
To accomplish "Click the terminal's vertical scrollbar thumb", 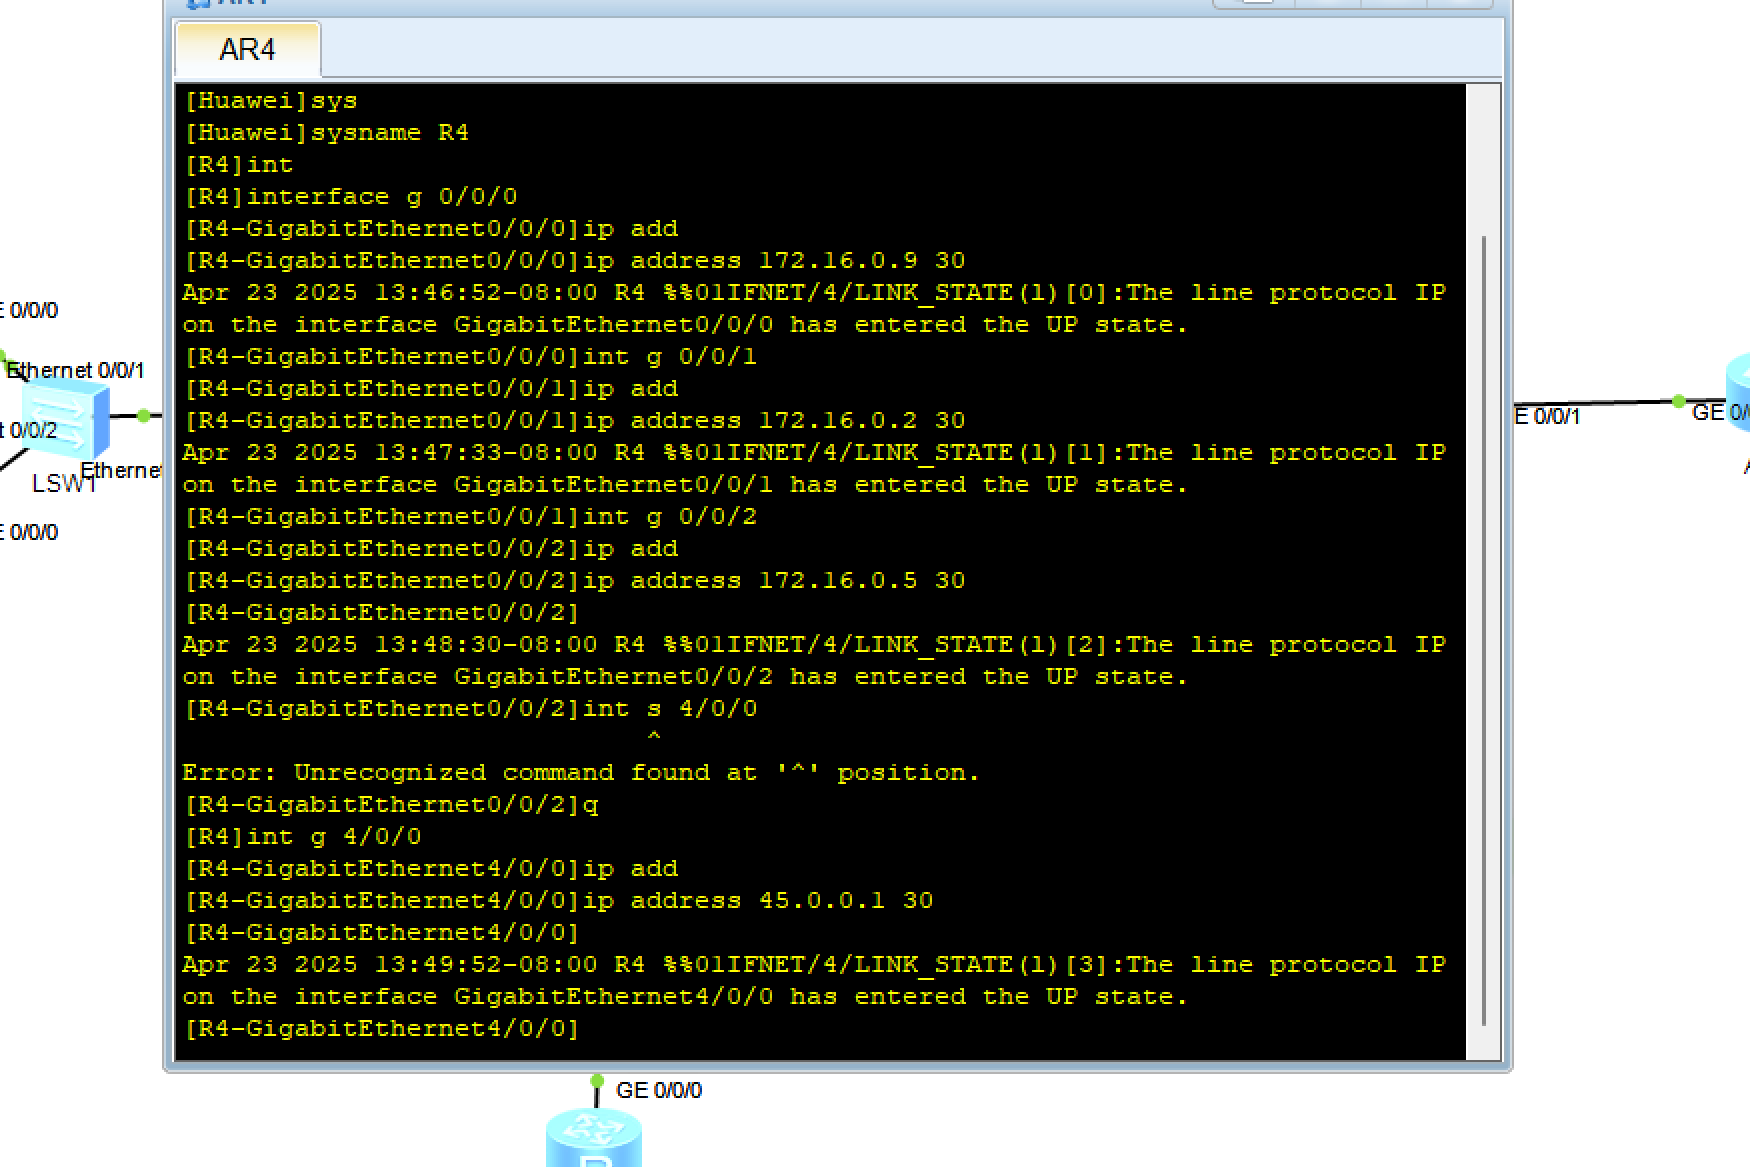I will click(1484, 630).
